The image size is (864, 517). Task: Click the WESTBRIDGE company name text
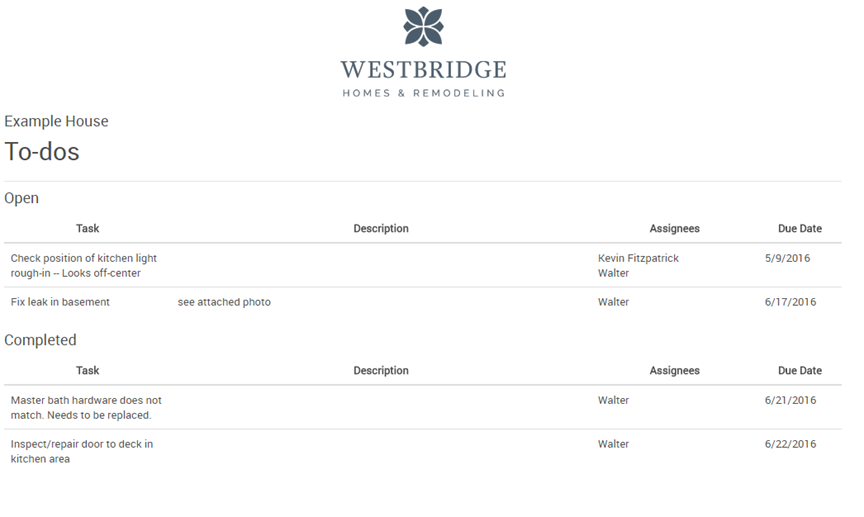click(423, 70)
